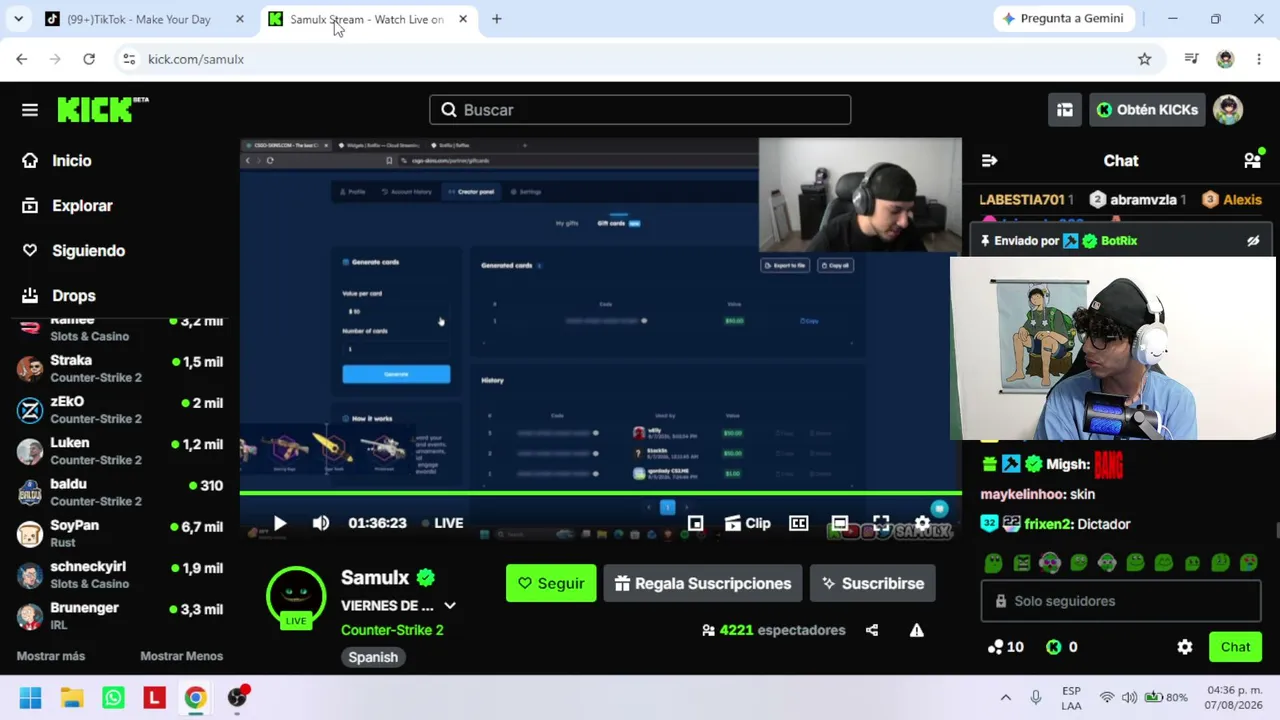Viewport: 1280px width, 720px height.
Task: Report the stream with the warning icon
Action: coord(916,630)
